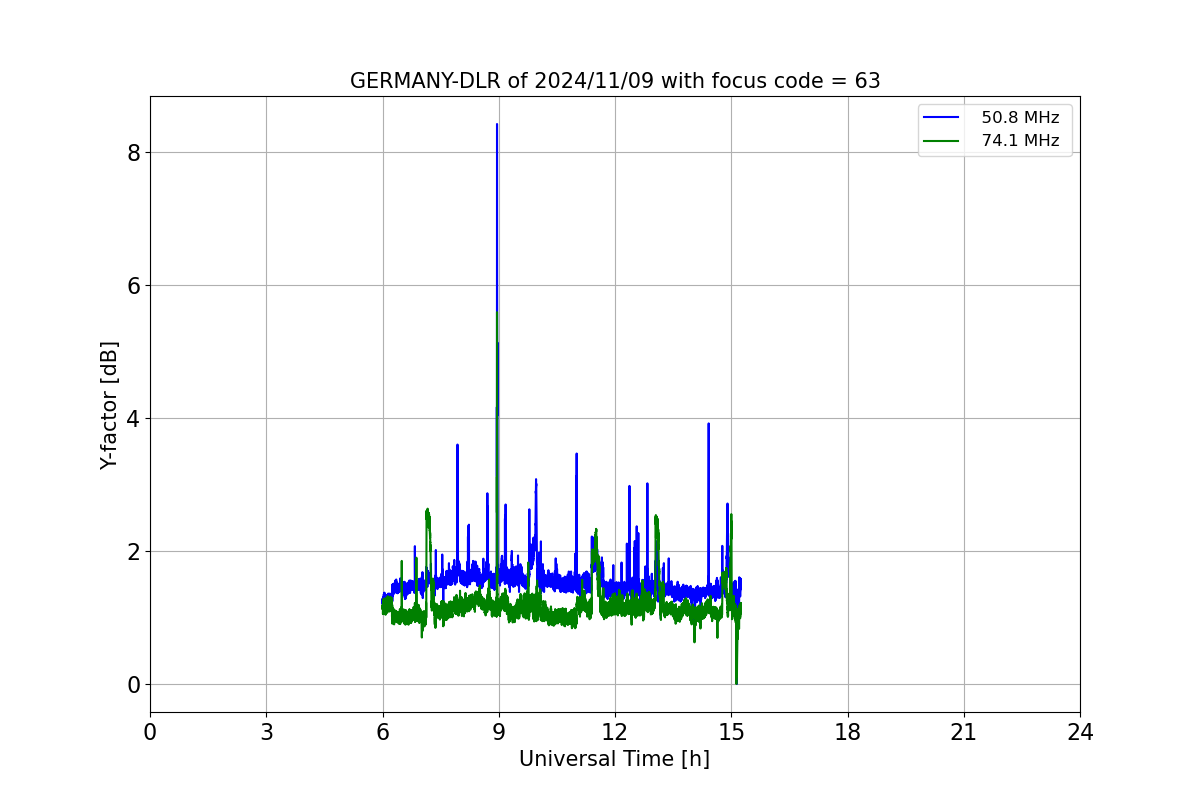Select the 74.1 MHz legend label
Image resolution: width=1200 pixels, height=800 pixels.
tap(1020, 141)
